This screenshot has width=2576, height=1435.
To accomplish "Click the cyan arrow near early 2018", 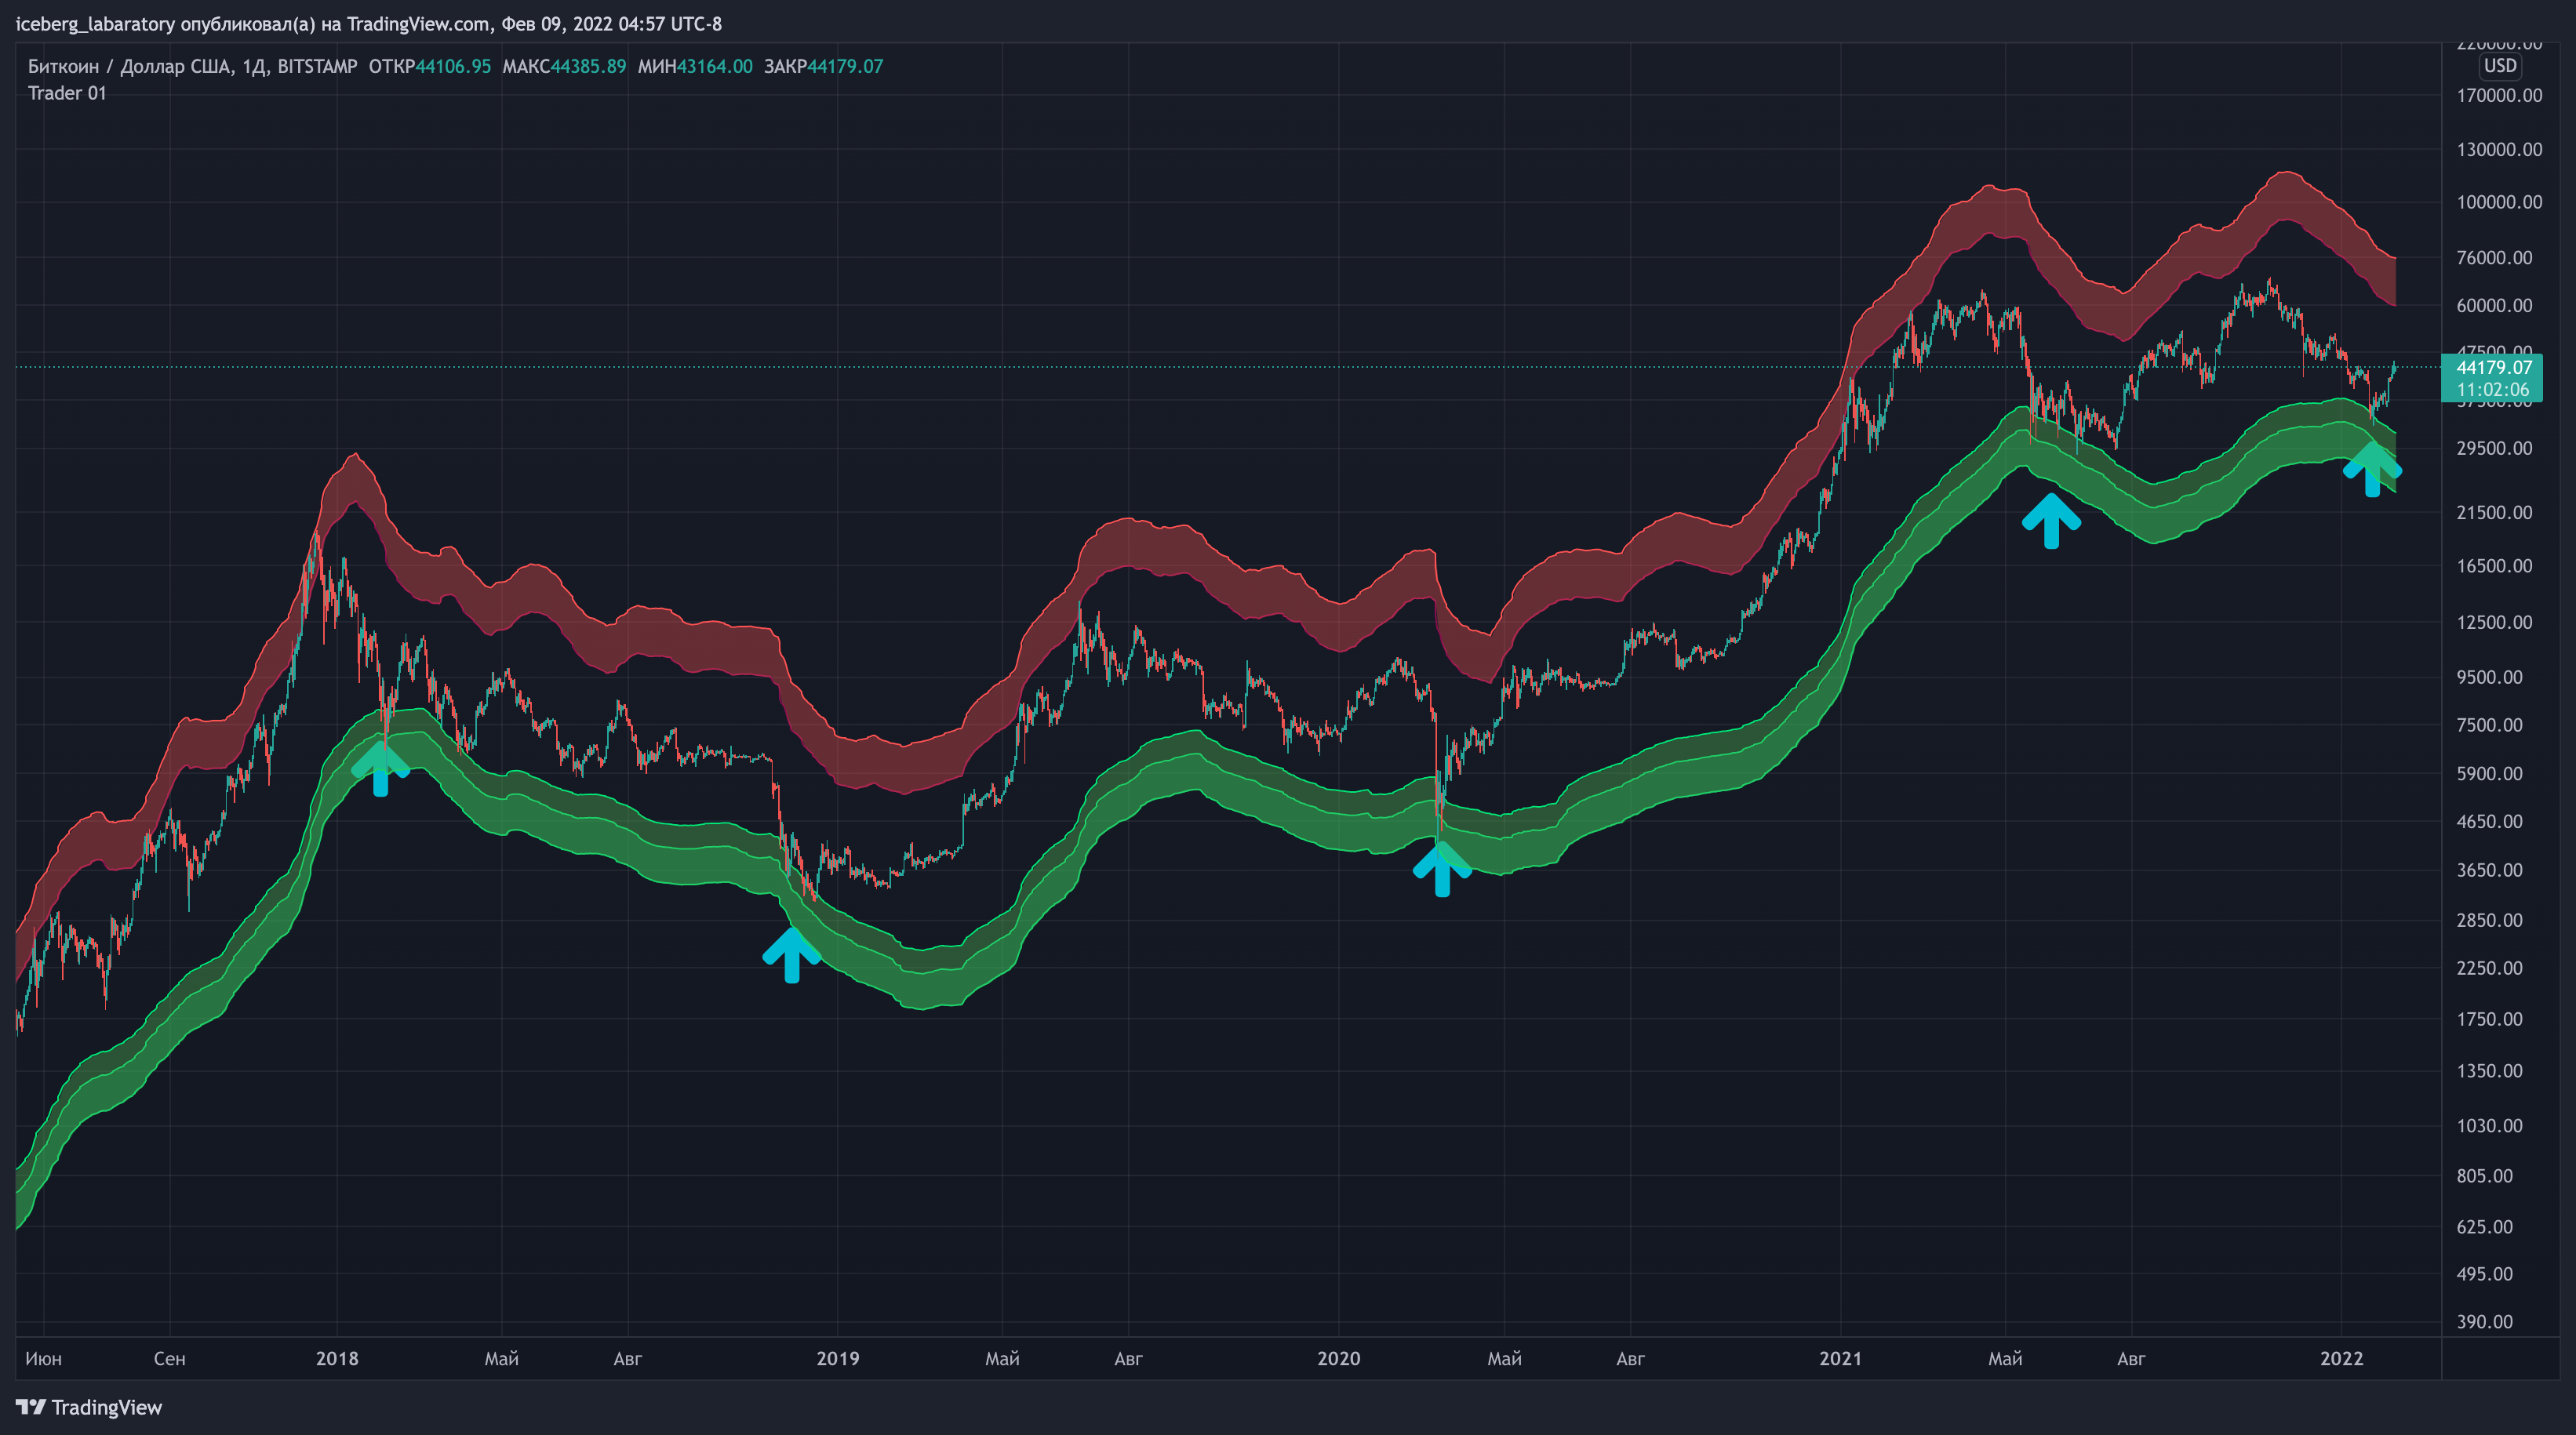I will (380, 770).
